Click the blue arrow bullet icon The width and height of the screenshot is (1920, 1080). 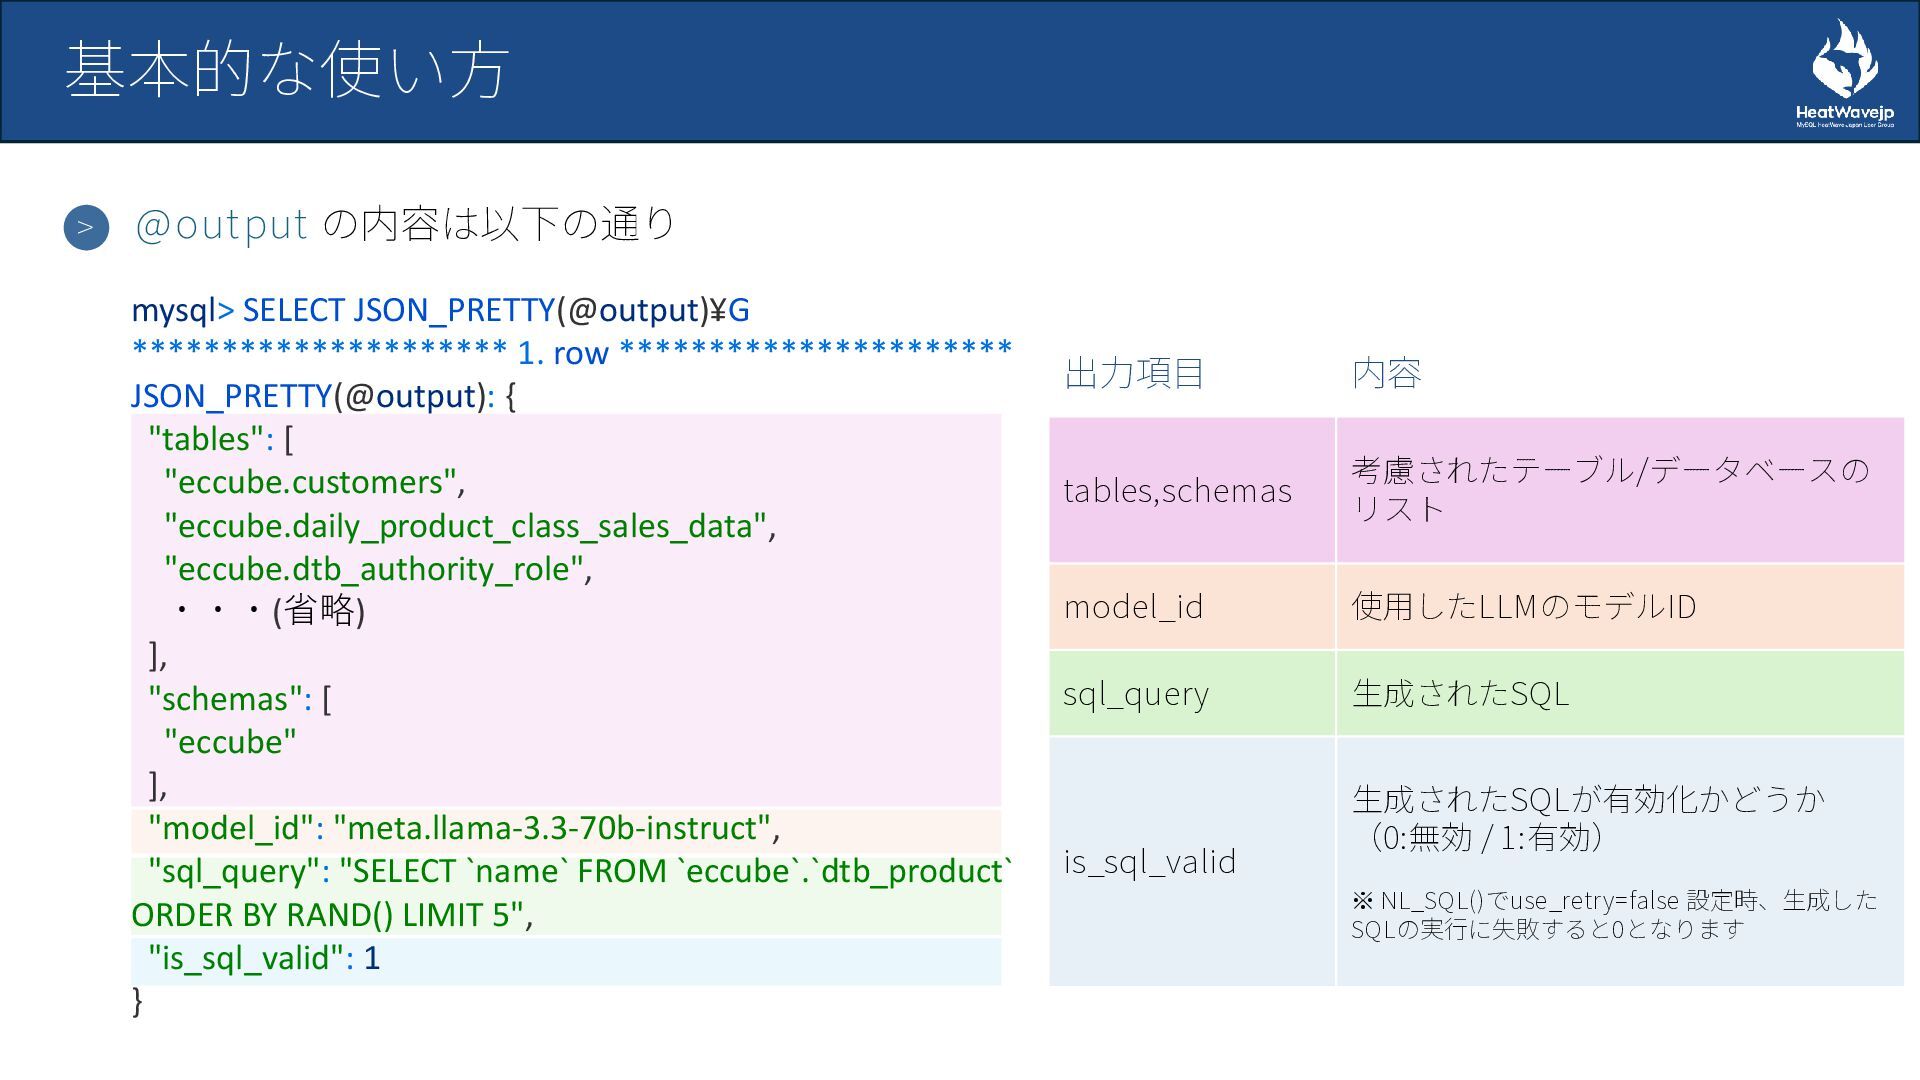tap(86, 227)
